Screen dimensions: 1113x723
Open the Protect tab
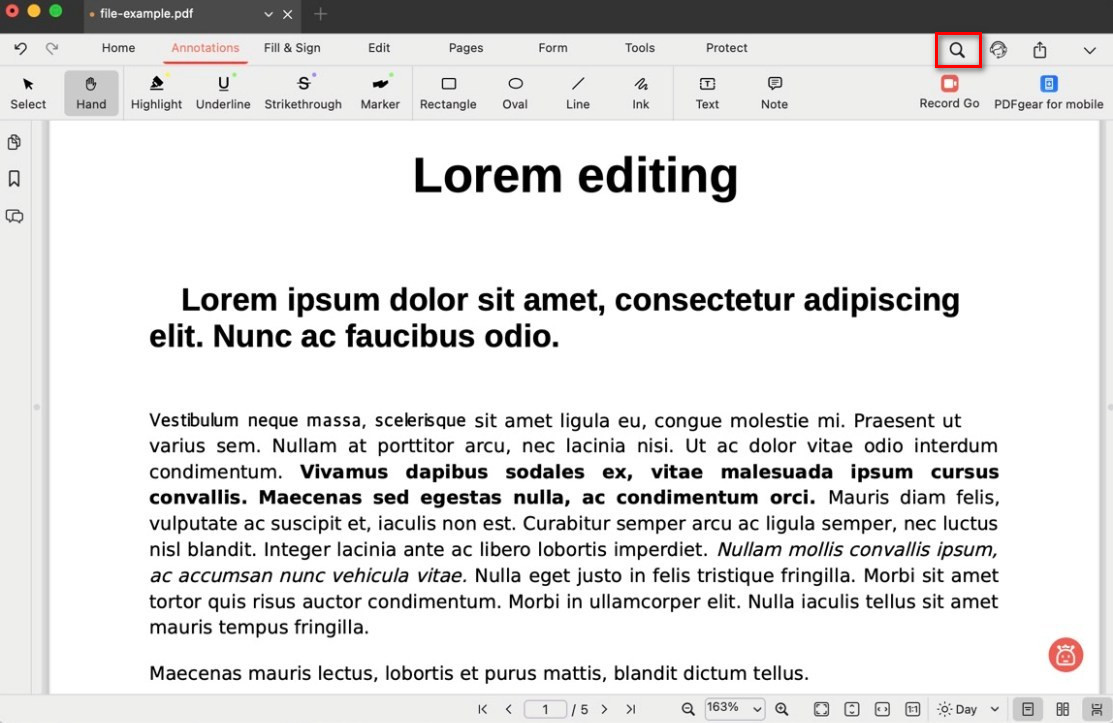(x=727, y=48)
